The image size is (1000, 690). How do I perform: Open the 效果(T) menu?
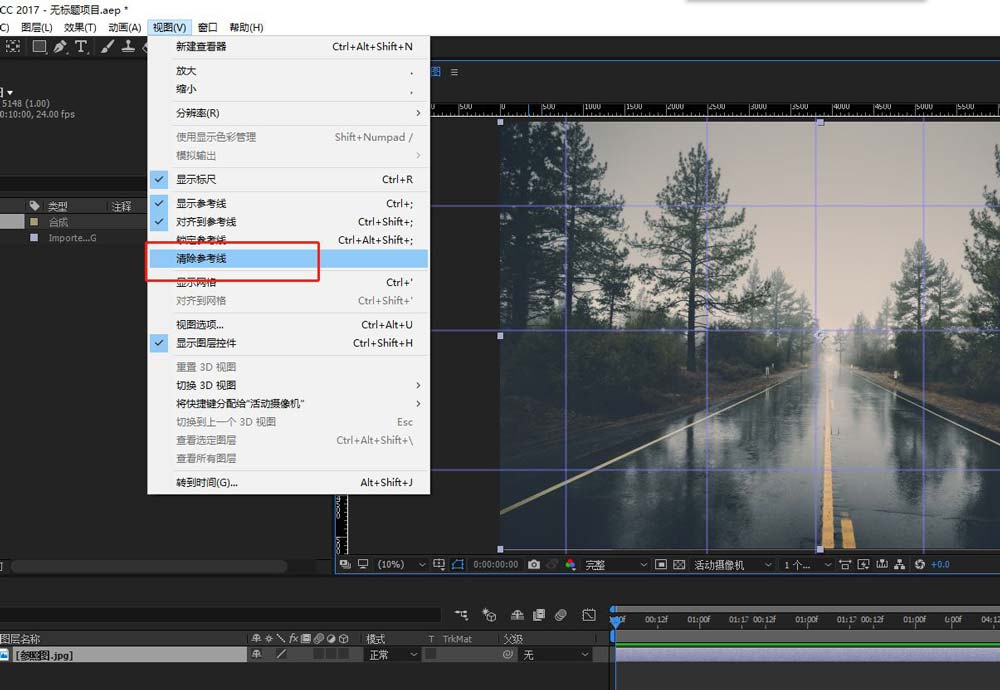80,27
